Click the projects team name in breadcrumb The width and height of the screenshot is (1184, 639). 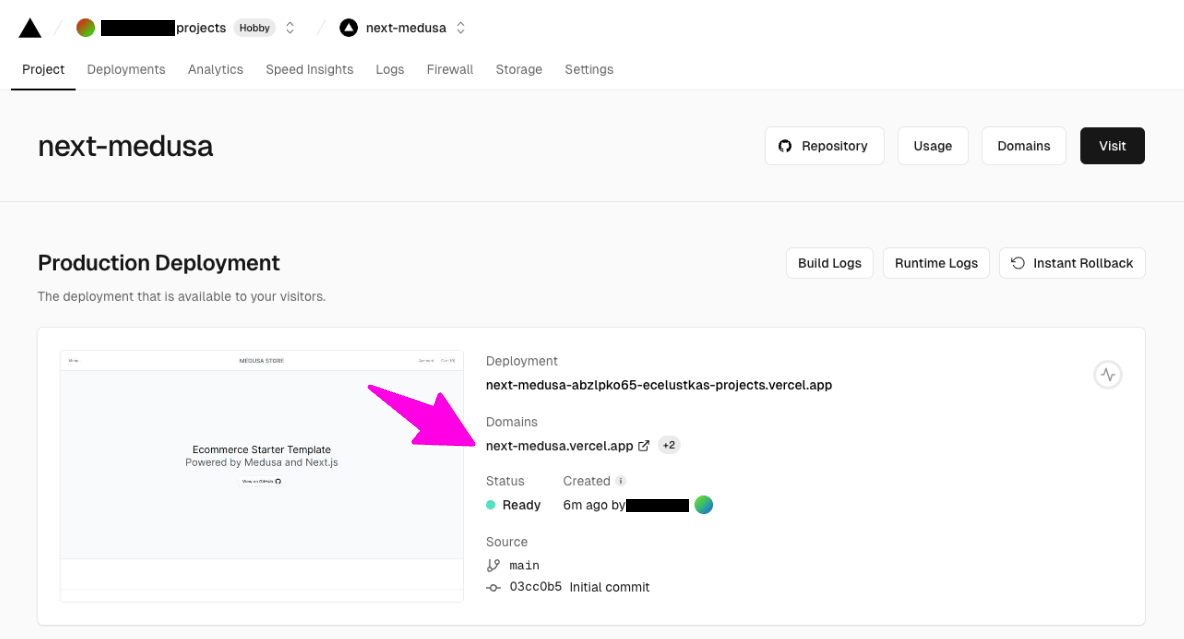(201, 28)
